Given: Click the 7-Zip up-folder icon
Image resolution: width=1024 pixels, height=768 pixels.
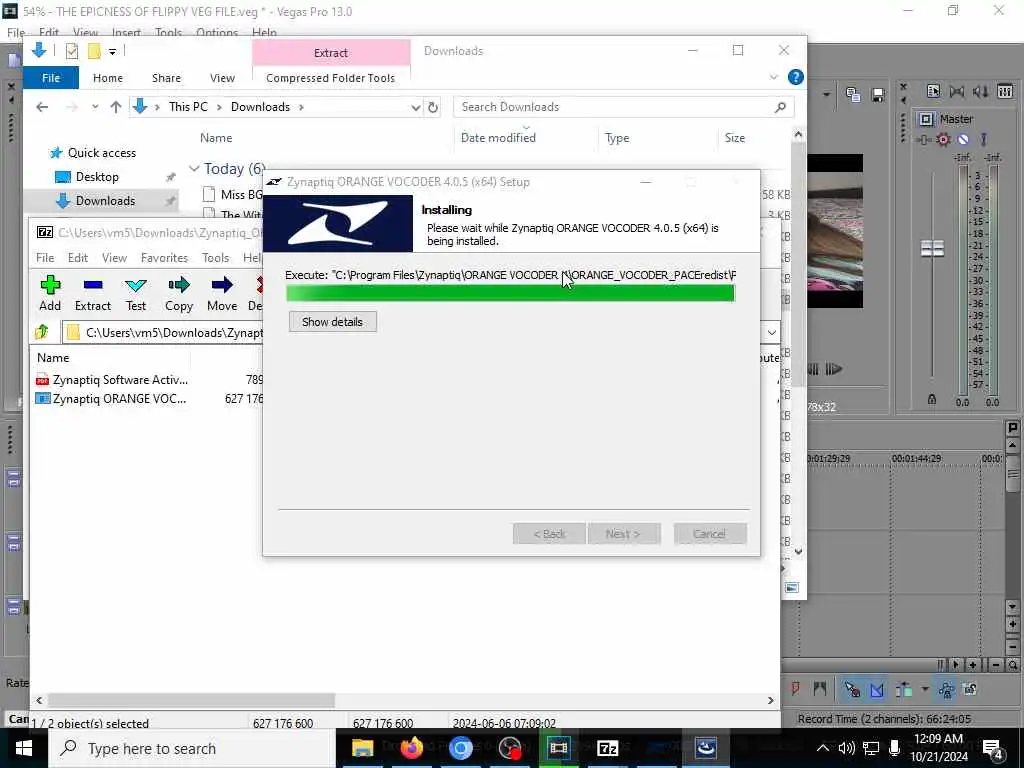Looking at the screenshot, I should (x=42, y=332).
